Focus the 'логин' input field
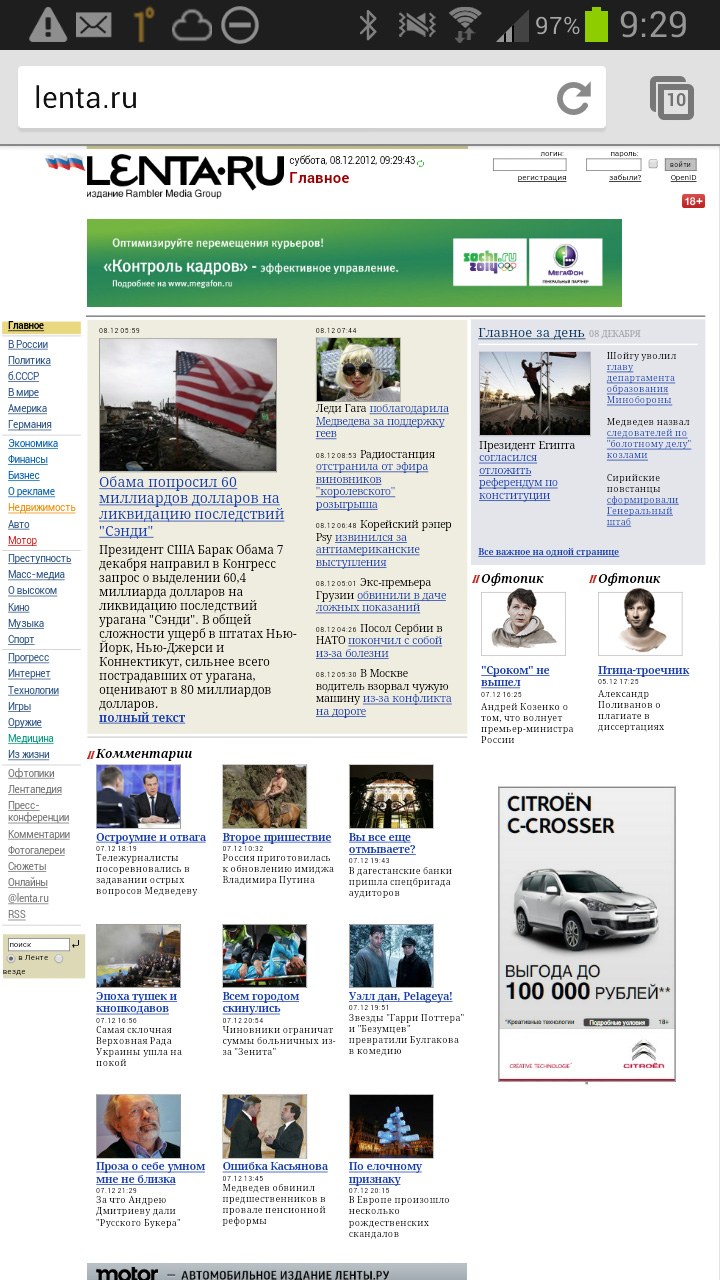 coord(529,164)
